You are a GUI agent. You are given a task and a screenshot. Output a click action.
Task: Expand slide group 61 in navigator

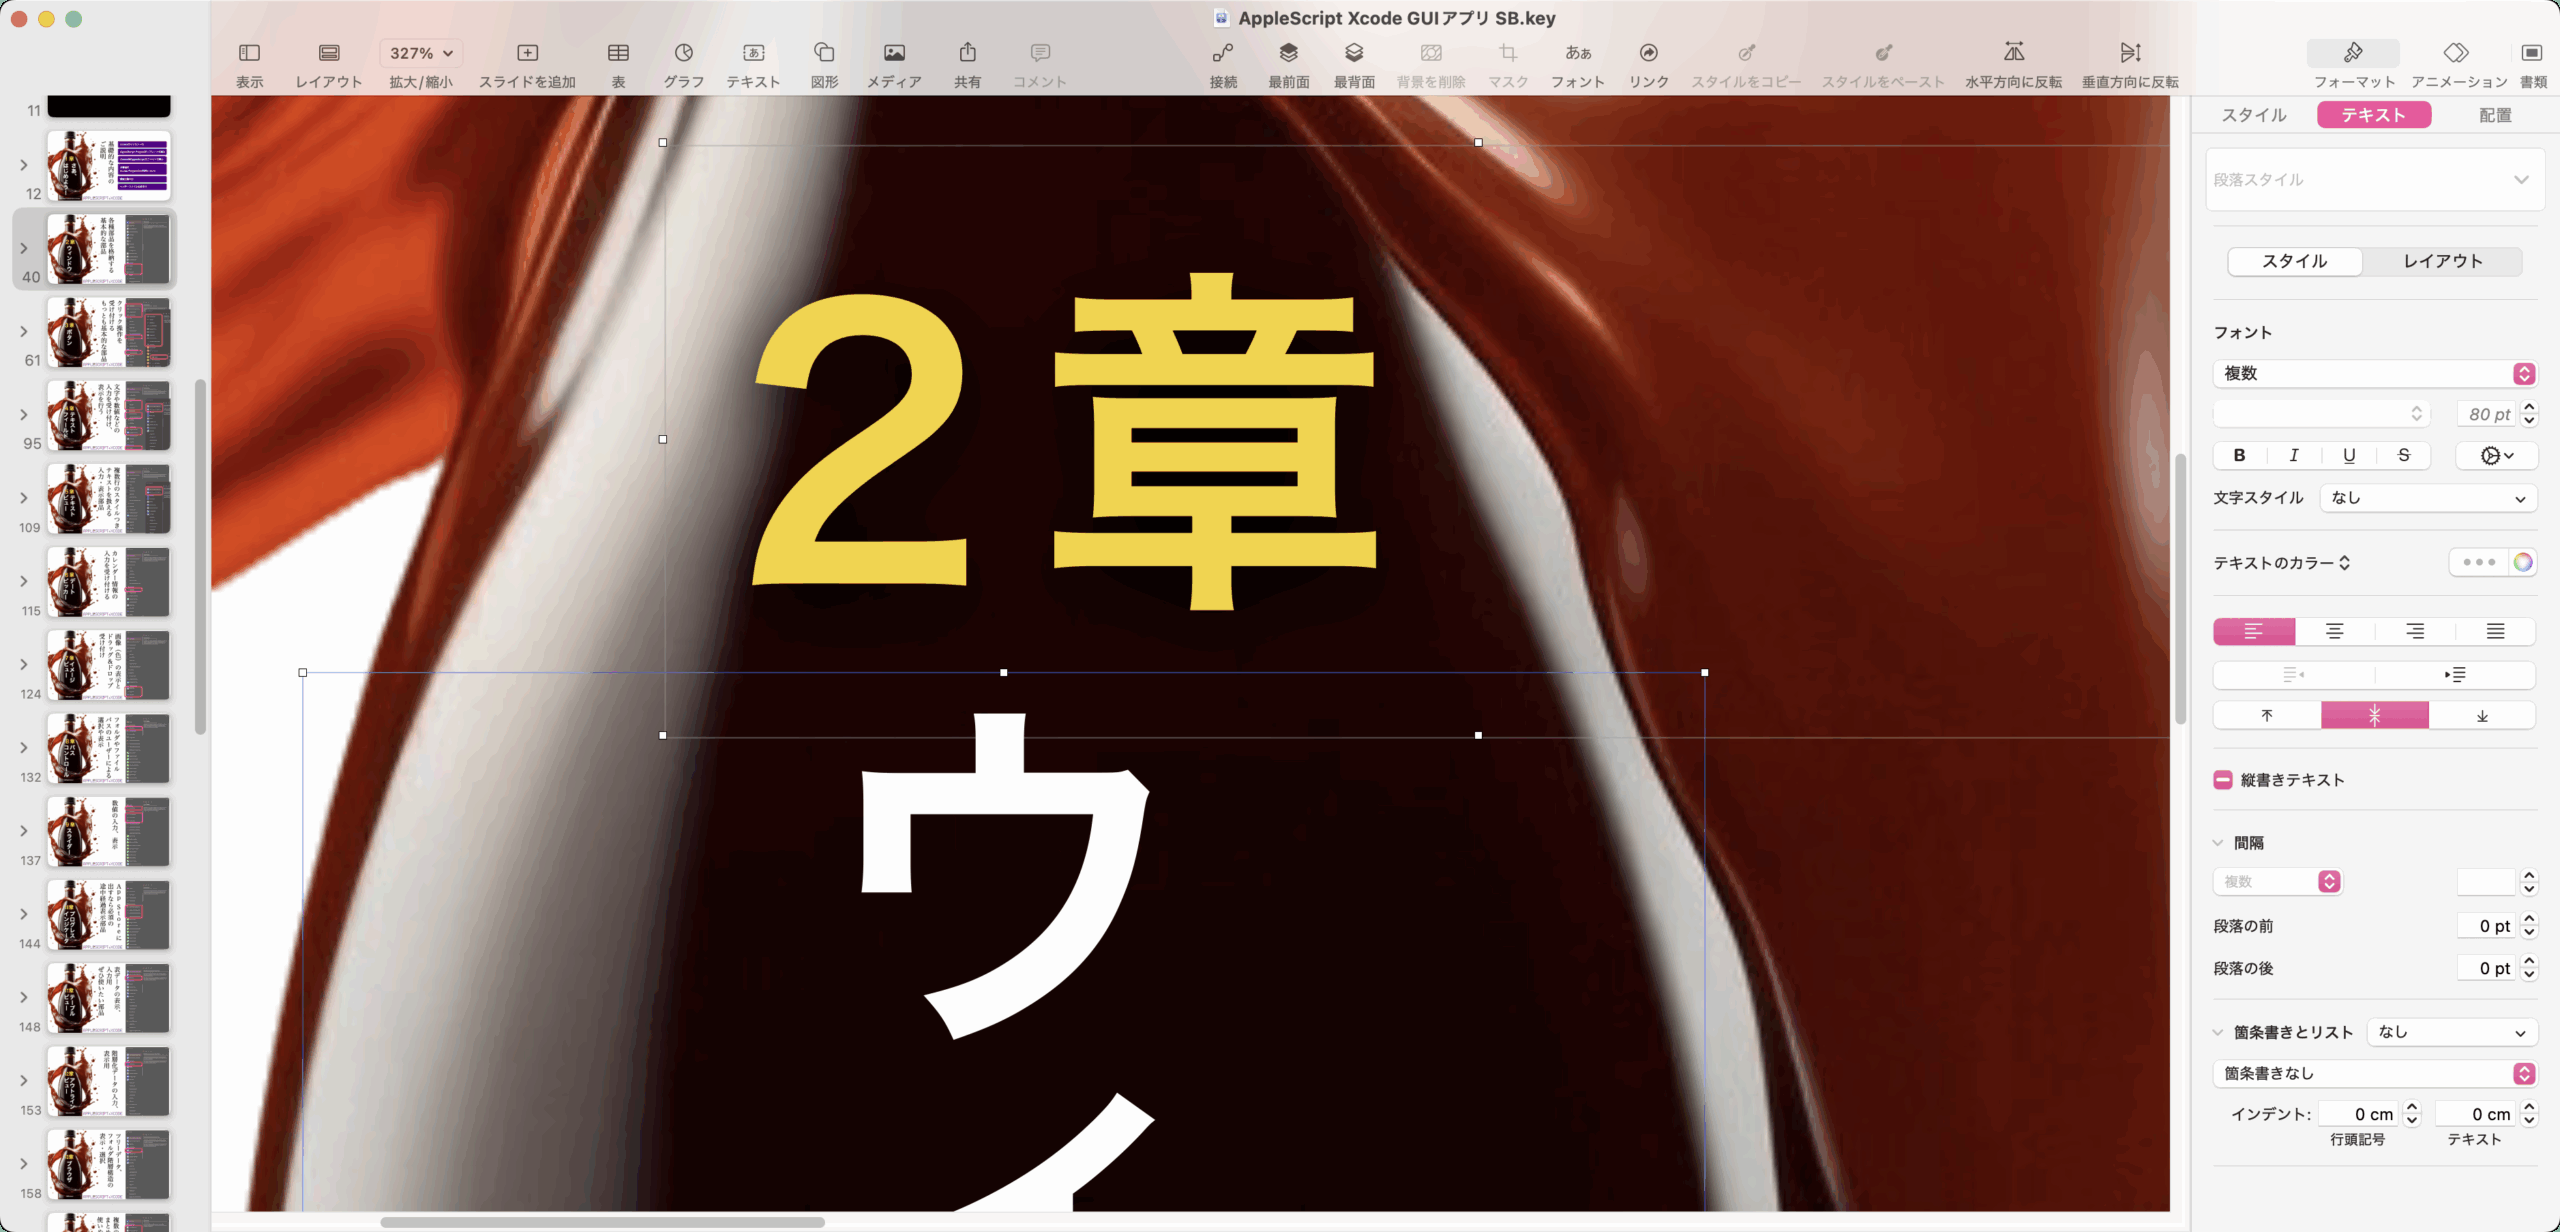pyautogui.click(x=24, y=332)
